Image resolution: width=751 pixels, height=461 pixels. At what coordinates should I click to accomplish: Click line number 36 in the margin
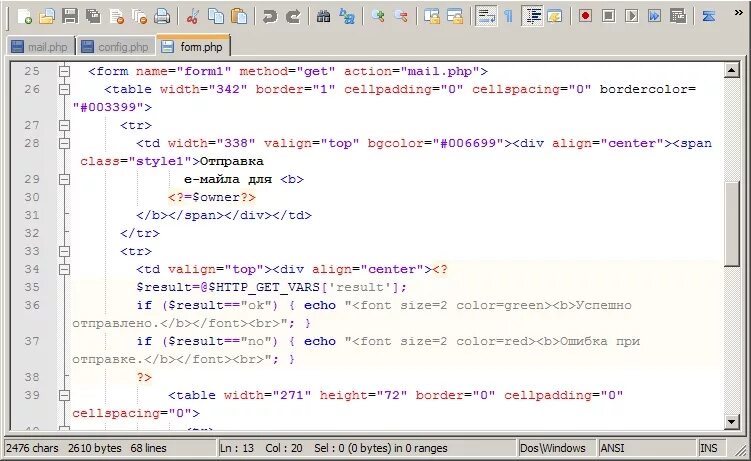tap(32, 305)
